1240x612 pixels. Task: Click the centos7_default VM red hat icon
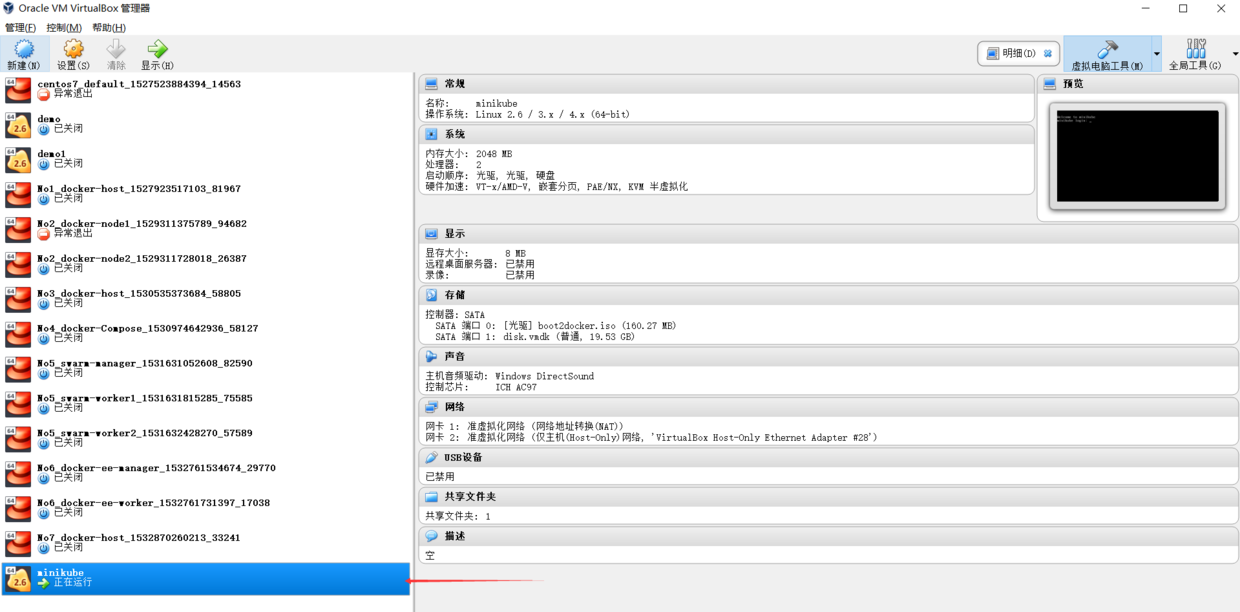pos(18,90)
